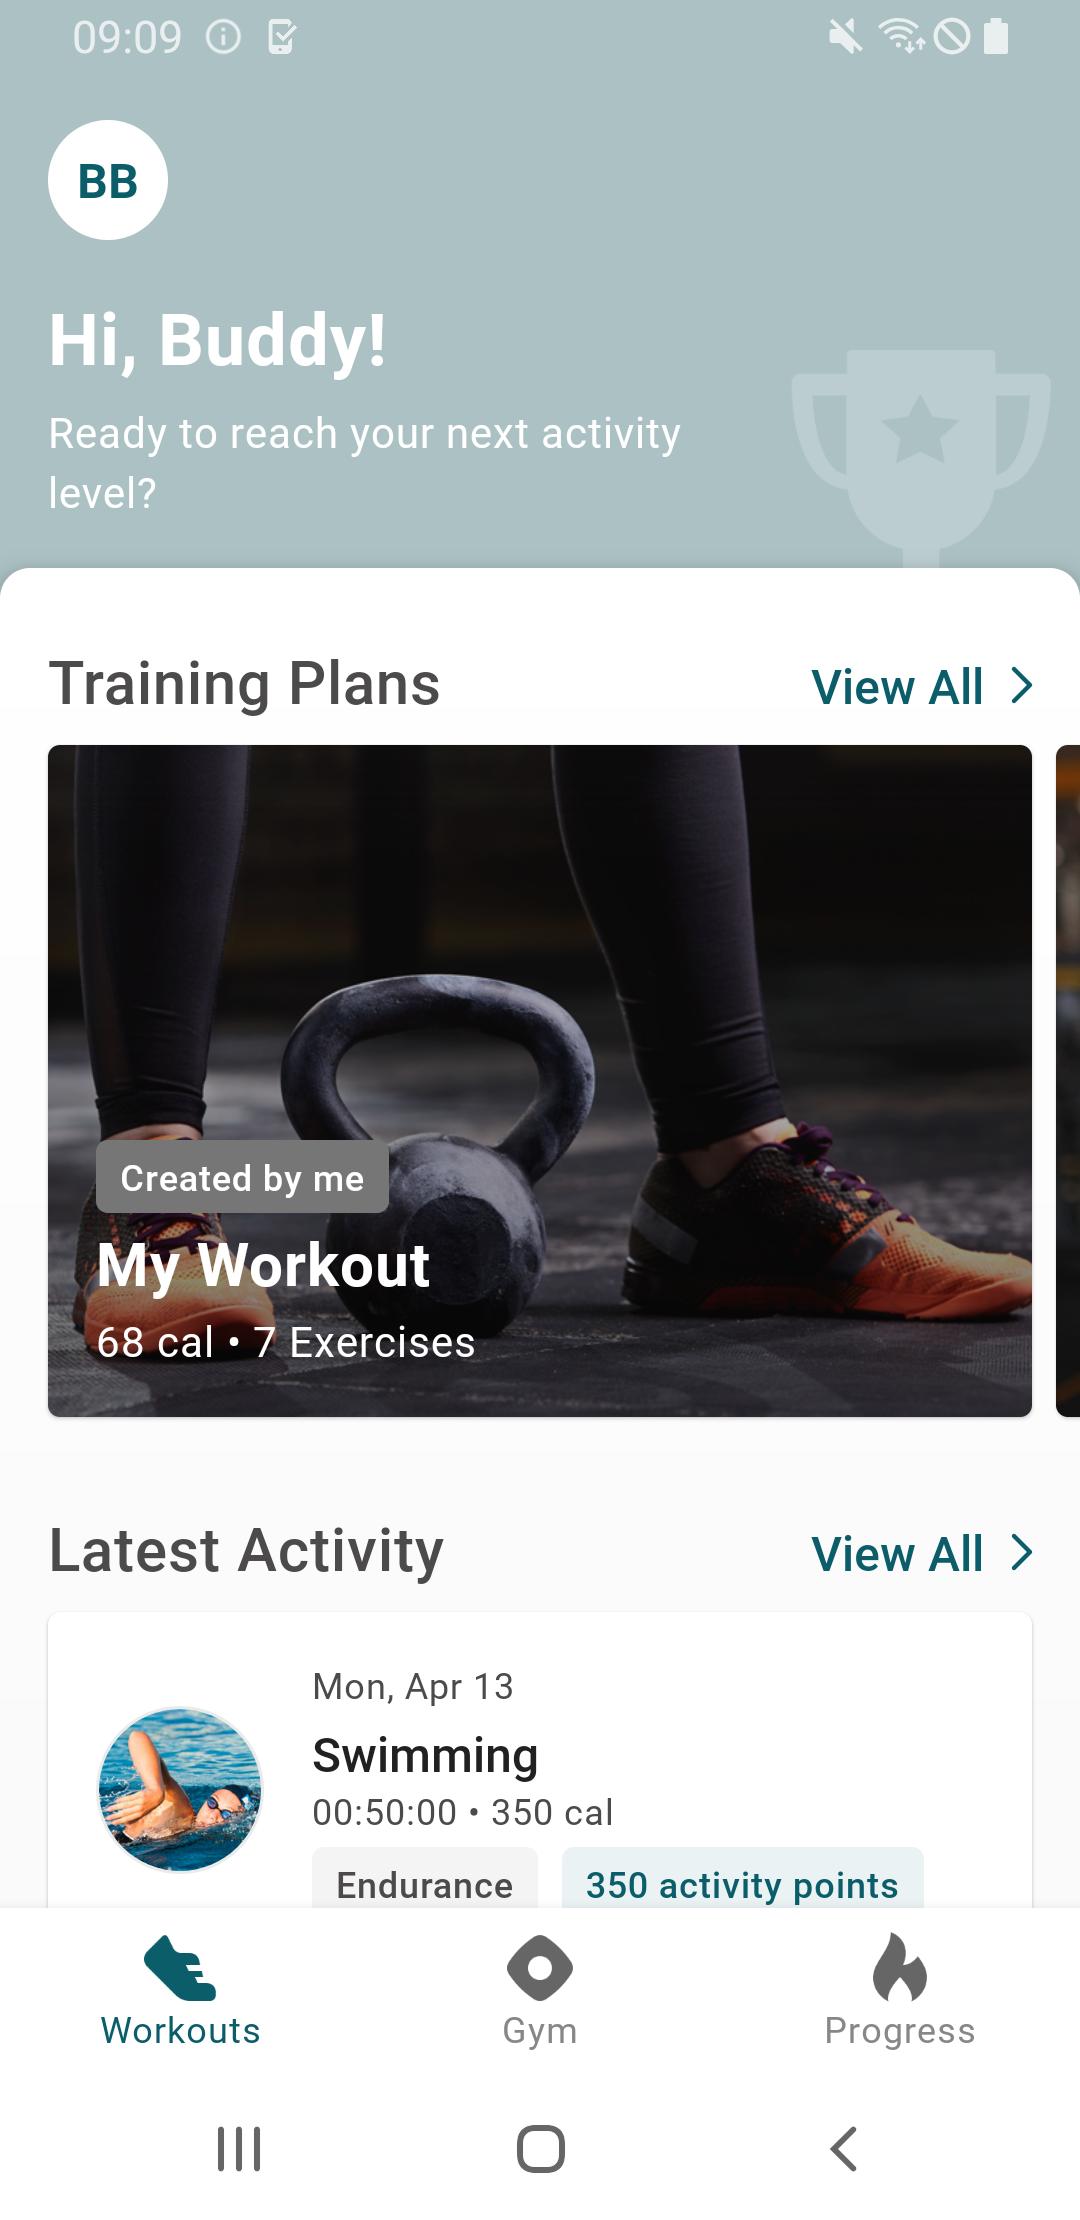Screen dimensions: 1080x2220
Task: Open the Progress flame icon
Action: pos(900,1967)
